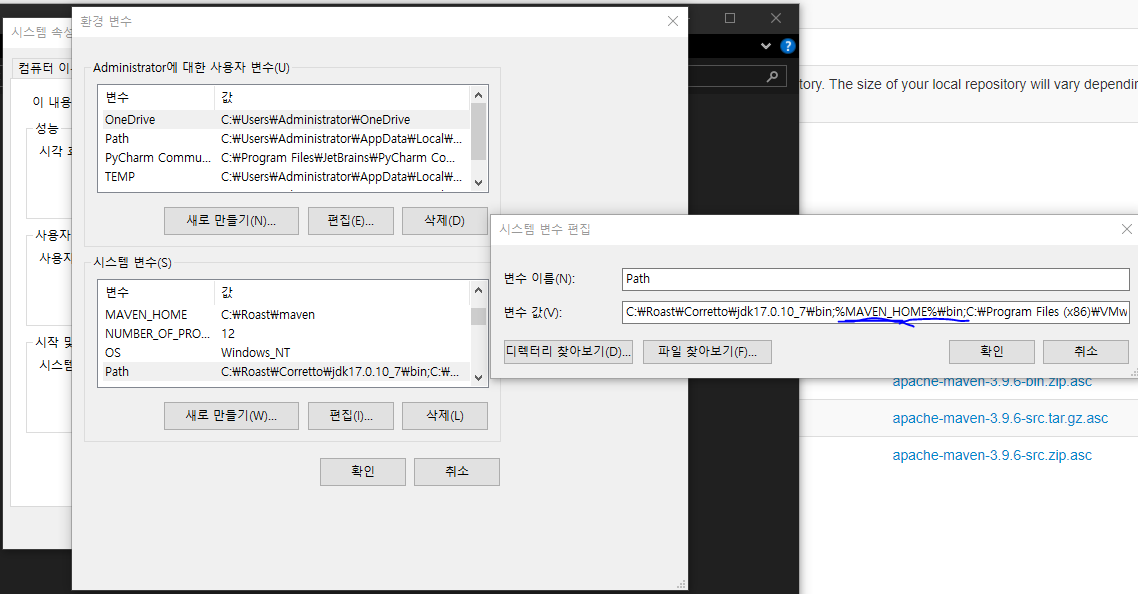Viewport: 1138px width, 594px height.
Task: Click 편집(E) for user variables
Action: [351, 221]
